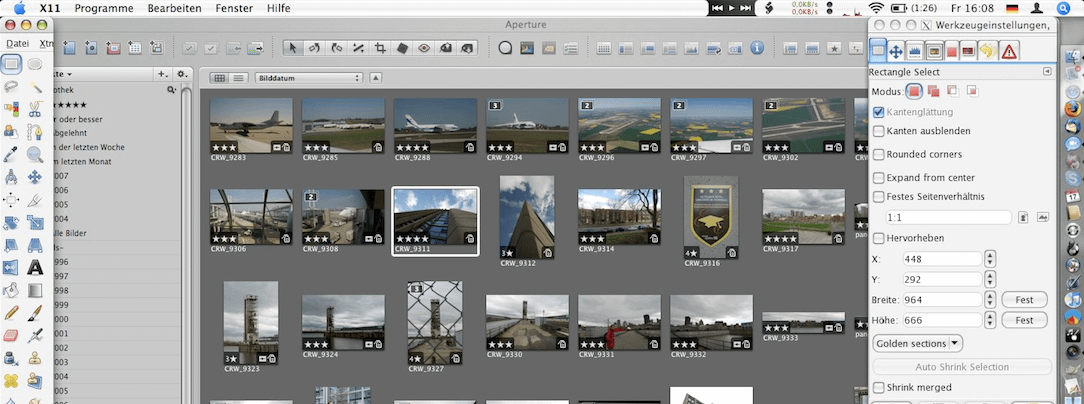The image size is (1084, 404).
Task: Enable the Rounded corners checkbox
Action: [879, 154]
